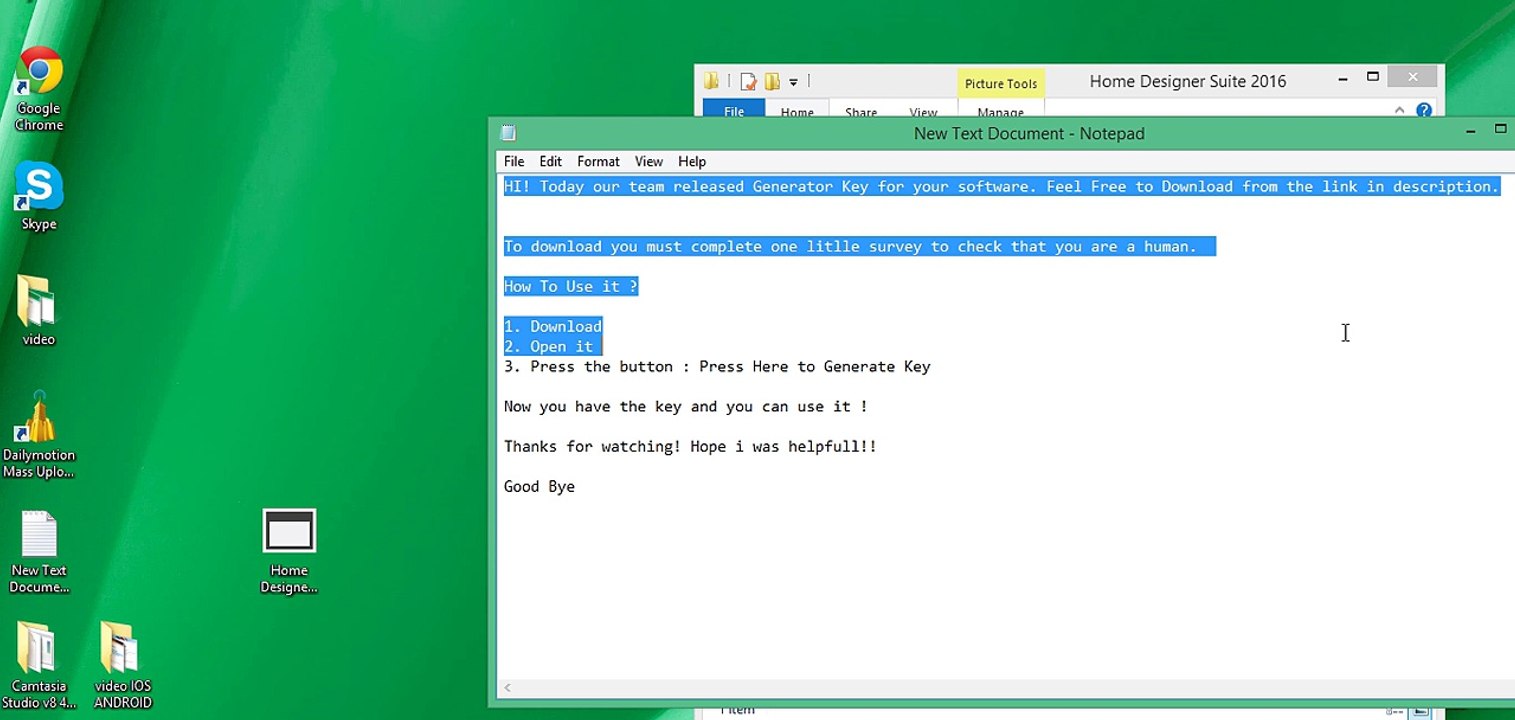Select the Camtasia Studio v8 folder

[x=39, y=665]
